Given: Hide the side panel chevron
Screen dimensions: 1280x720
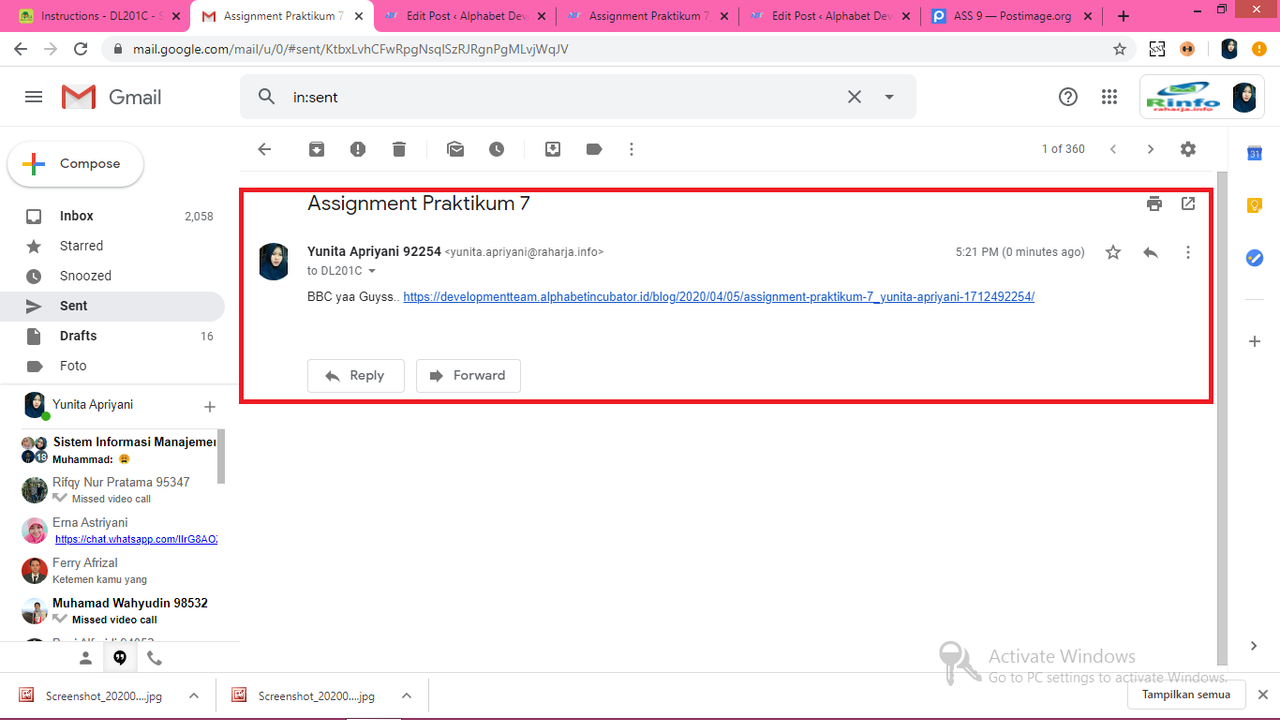Looking at the screenshot, I should tap(1254, 646).
